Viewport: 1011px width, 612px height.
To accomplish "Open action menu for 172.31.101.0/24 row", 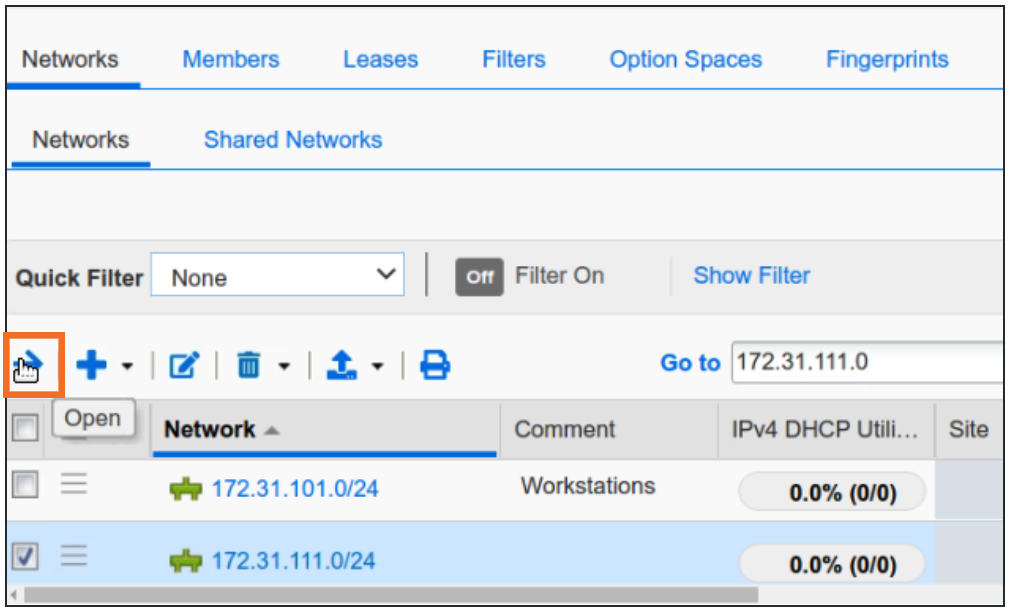I will click(x=74, y=486).
